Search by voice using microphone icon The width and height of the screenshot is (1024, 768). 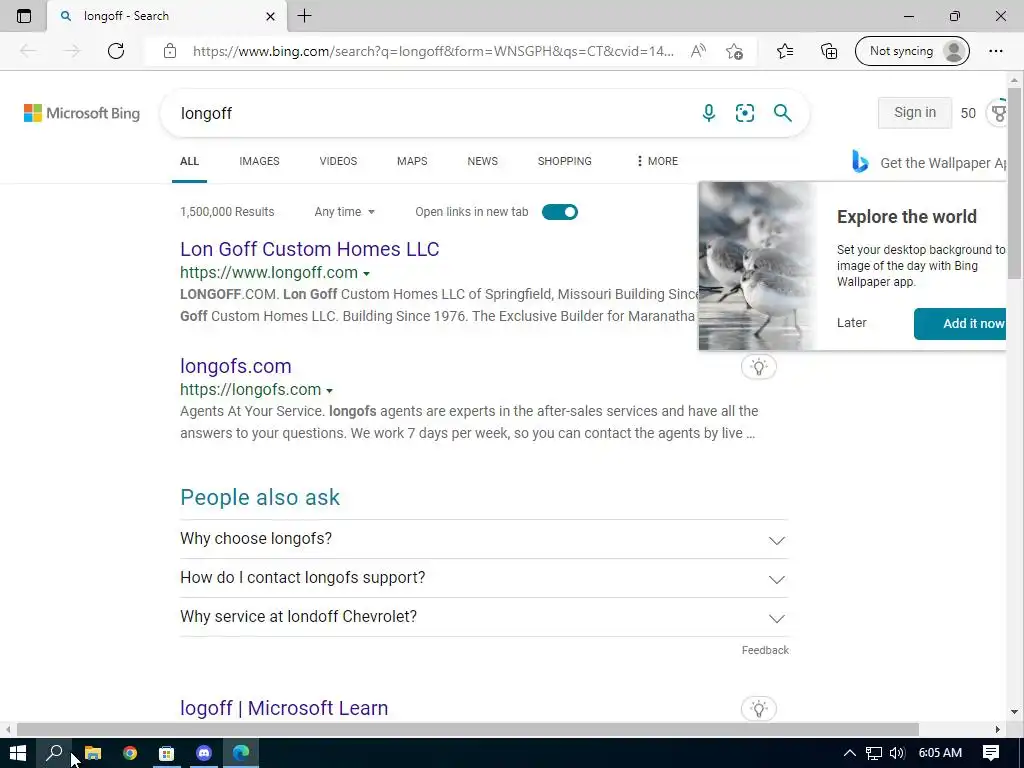[709, 113]
